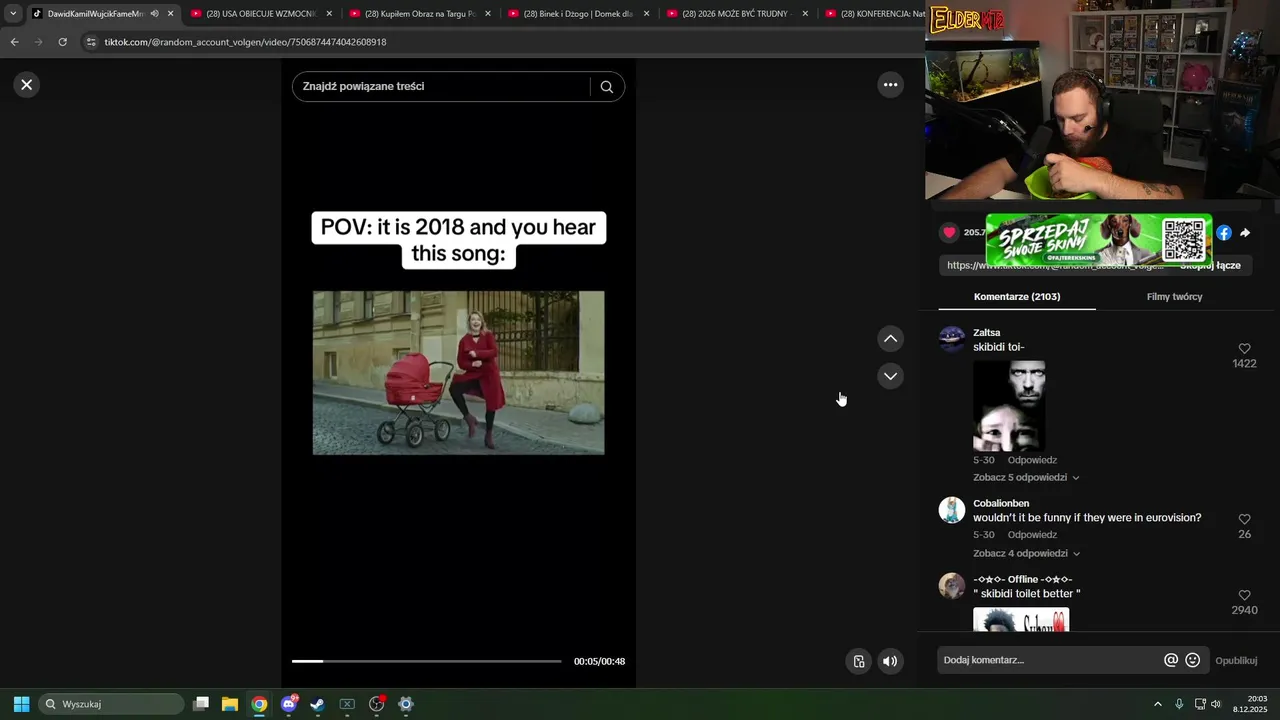
Task: Reply to Zaltsa's comment via 'Odpowiedz'
Action: (x=1032, y=460)
